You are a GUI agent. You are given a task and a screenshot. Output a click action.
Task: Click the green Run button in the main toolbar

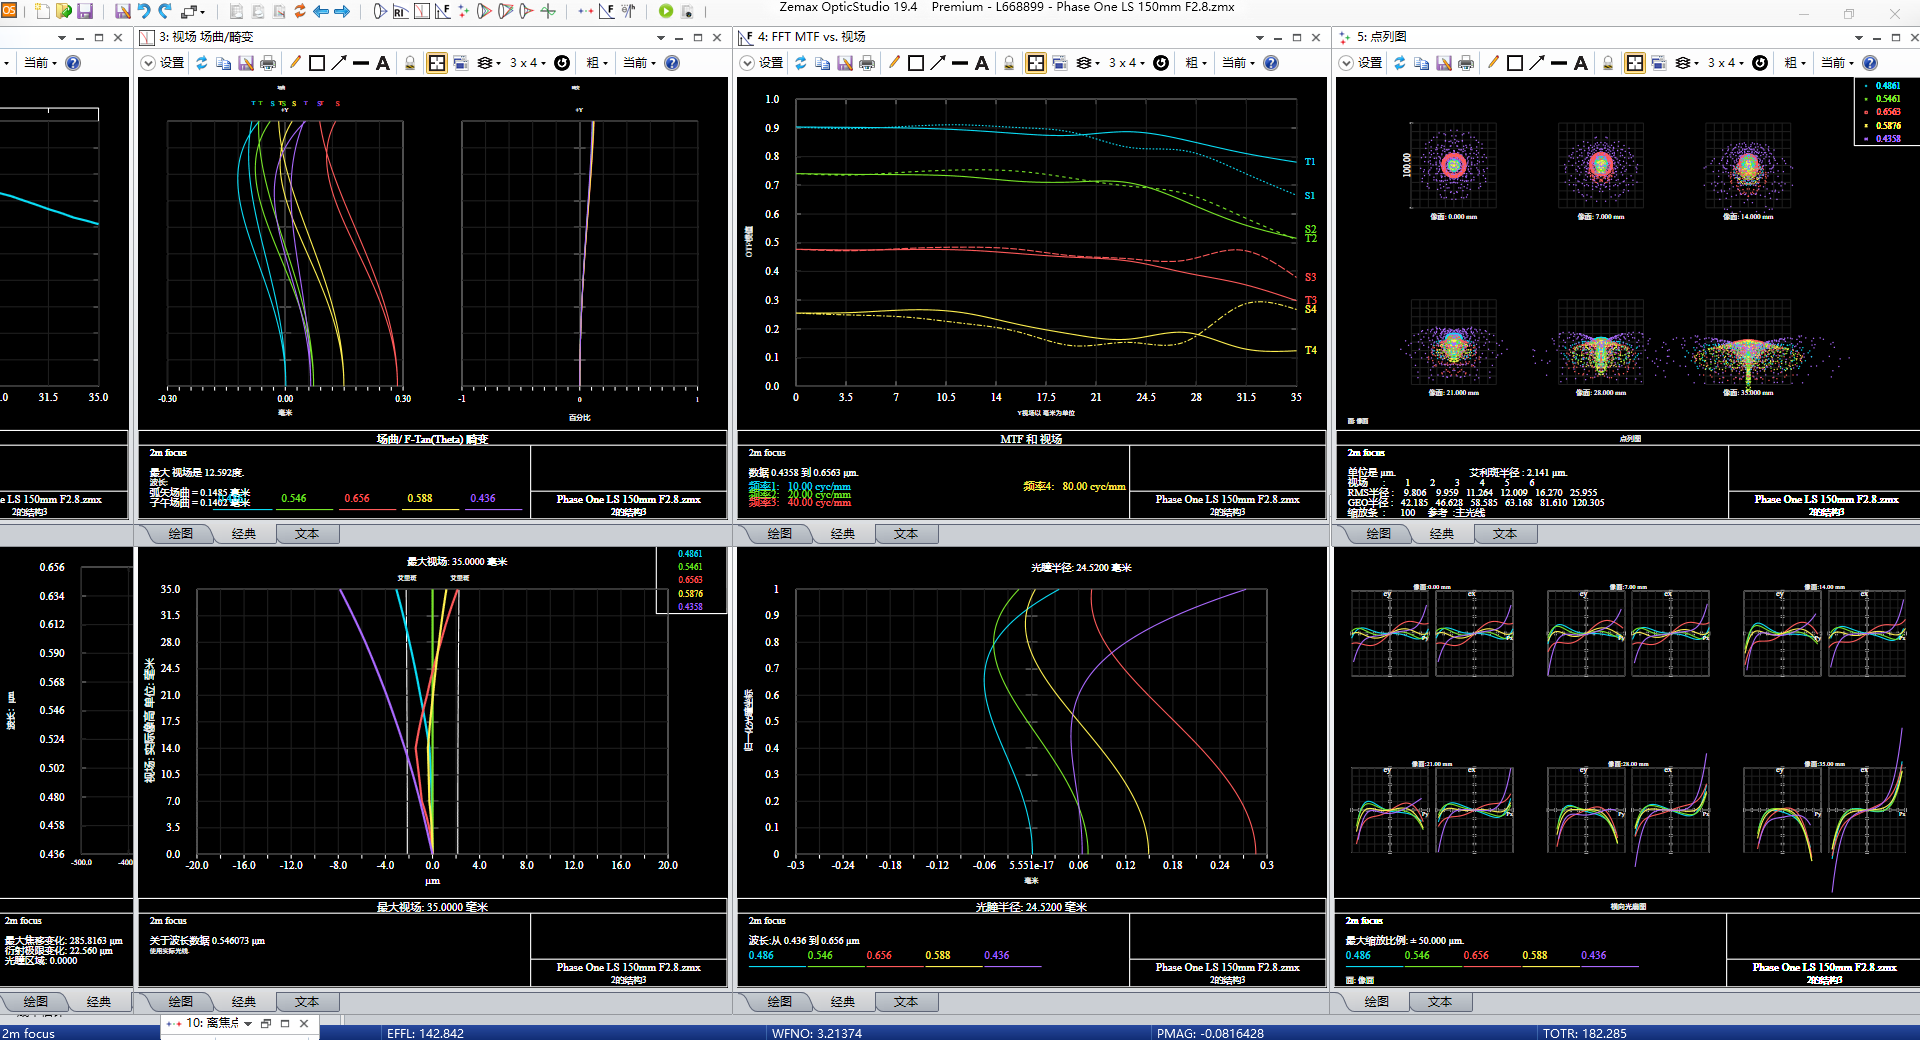point(666,11)
